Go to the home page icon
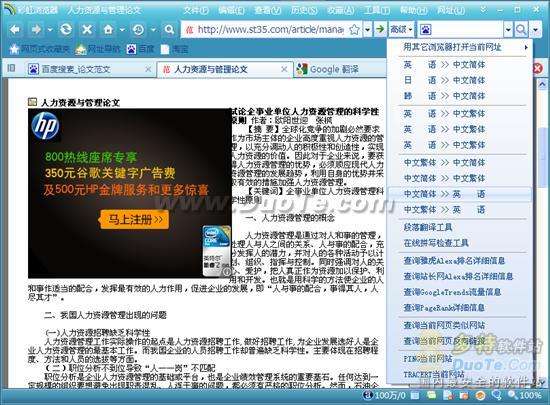 click(x=108, y=30)
